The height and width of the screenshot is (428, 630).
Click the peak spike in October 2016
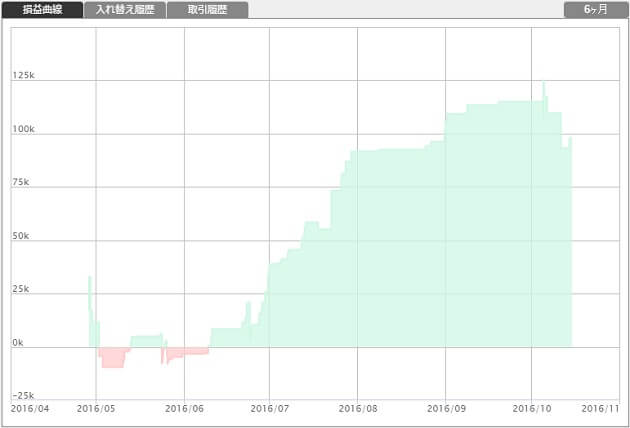(x=544, y=90)
